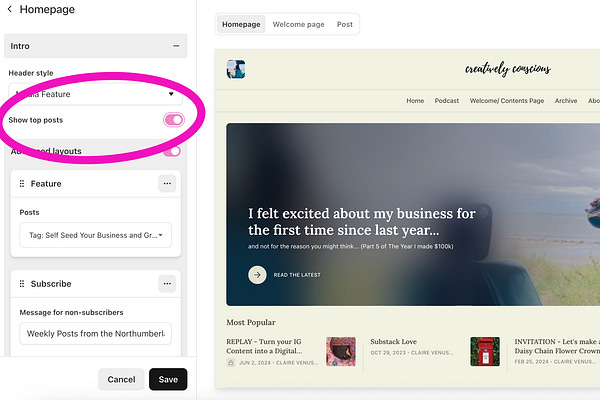The height and width of the screenshot is (400, 600).
Task: Open the REPLAY - Turn your IG Content post
Action: (x=264, y=346)
